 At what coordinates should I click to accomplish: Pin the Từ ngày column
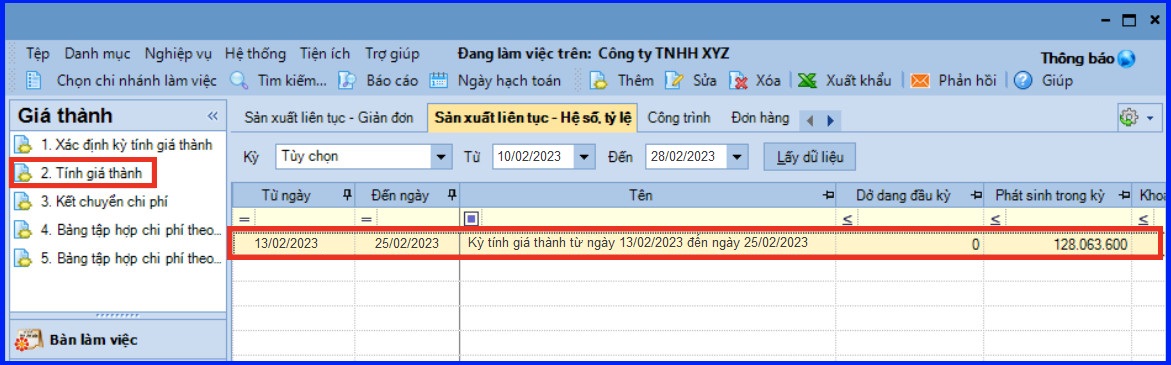pos(346,196)
